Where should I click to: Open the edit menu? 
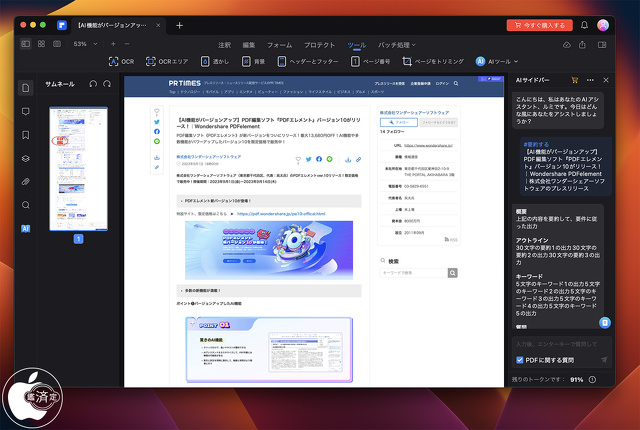249,45
